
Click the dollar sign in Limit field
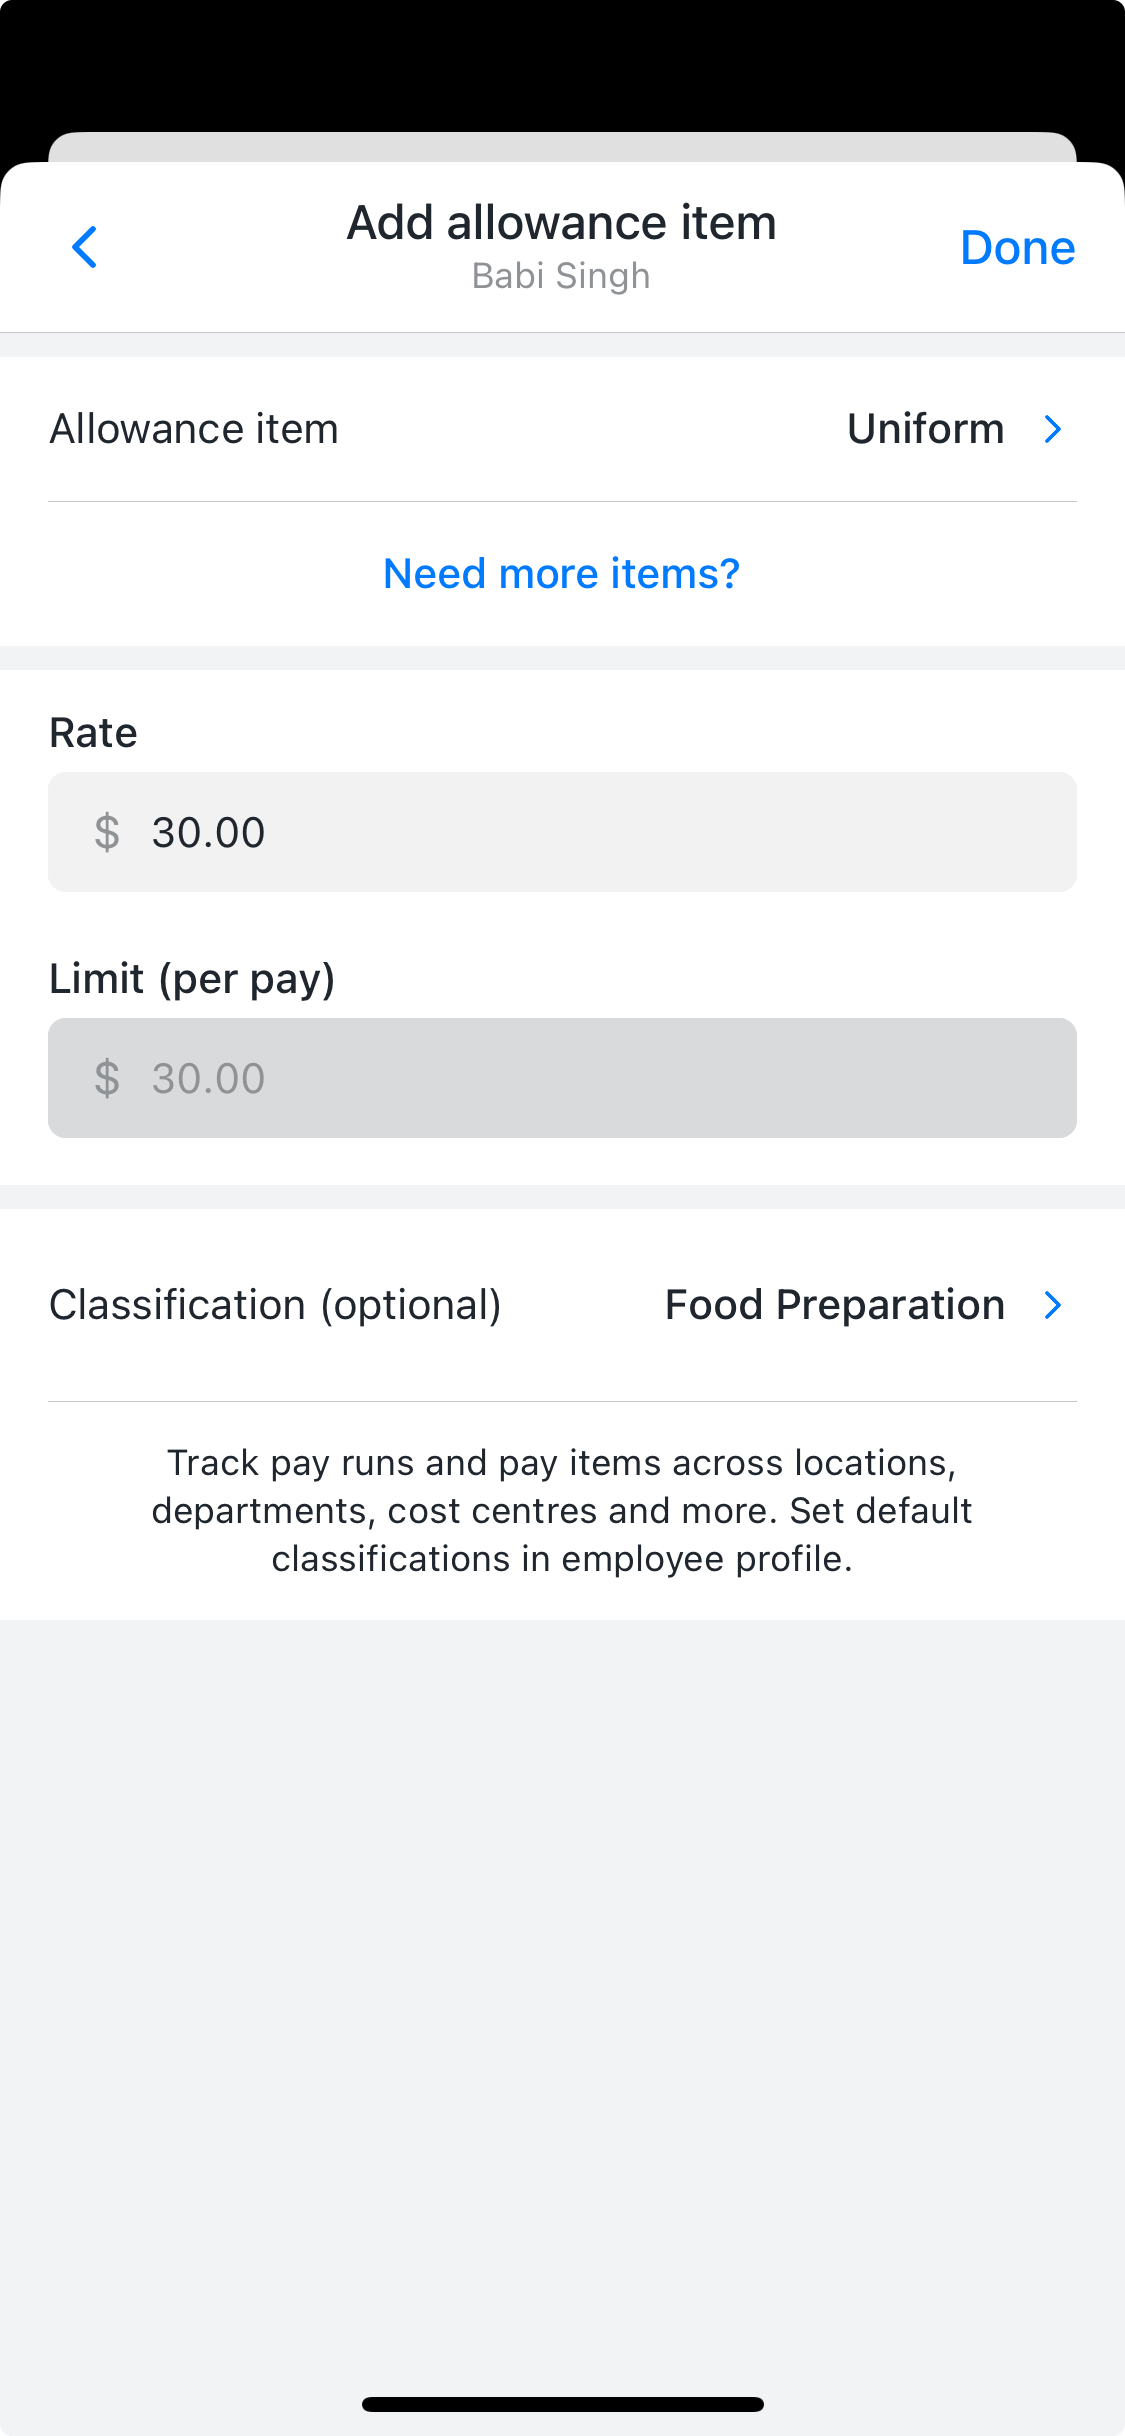107,1078
